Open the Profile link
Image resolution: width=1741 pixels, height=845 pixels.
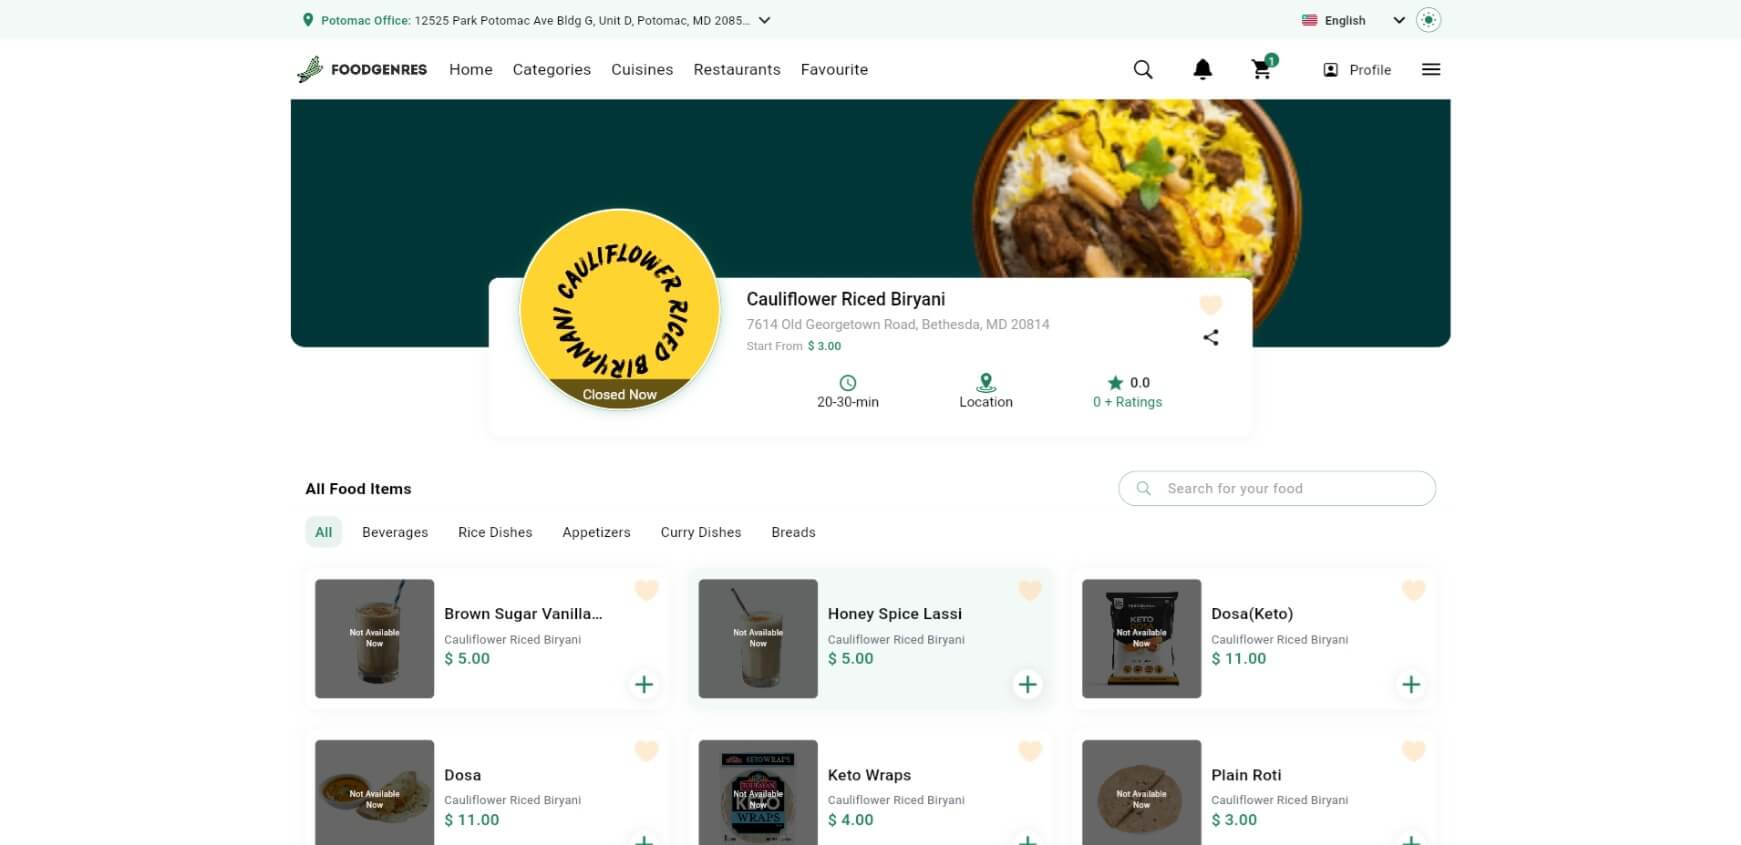[1357, 69]
